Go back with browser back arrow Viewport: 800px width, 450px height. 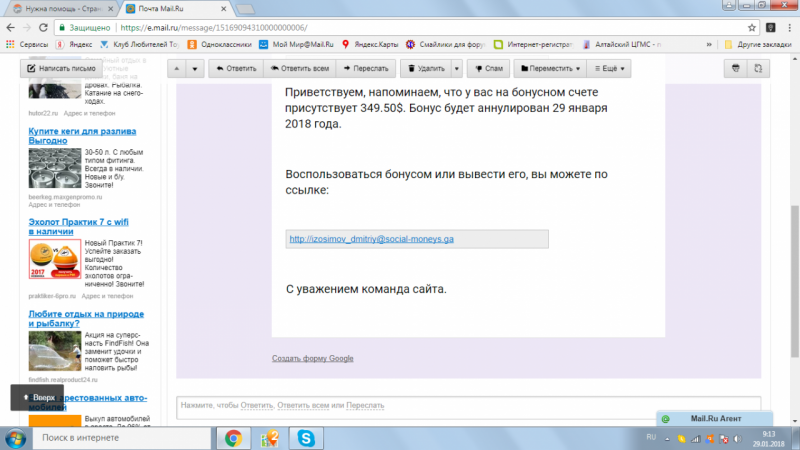10,28
